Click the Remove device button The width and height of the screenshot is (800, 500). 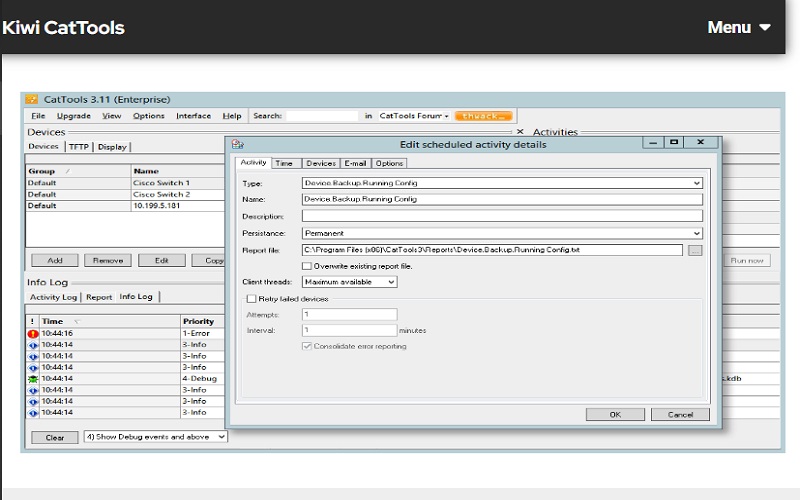(x=108, y=260)
